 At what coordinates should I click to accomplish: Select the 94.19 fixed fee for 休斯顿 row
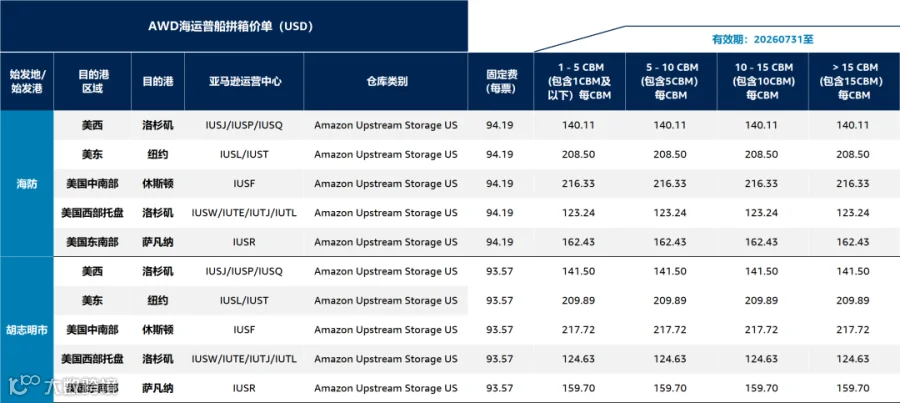[x=500, y=184]
